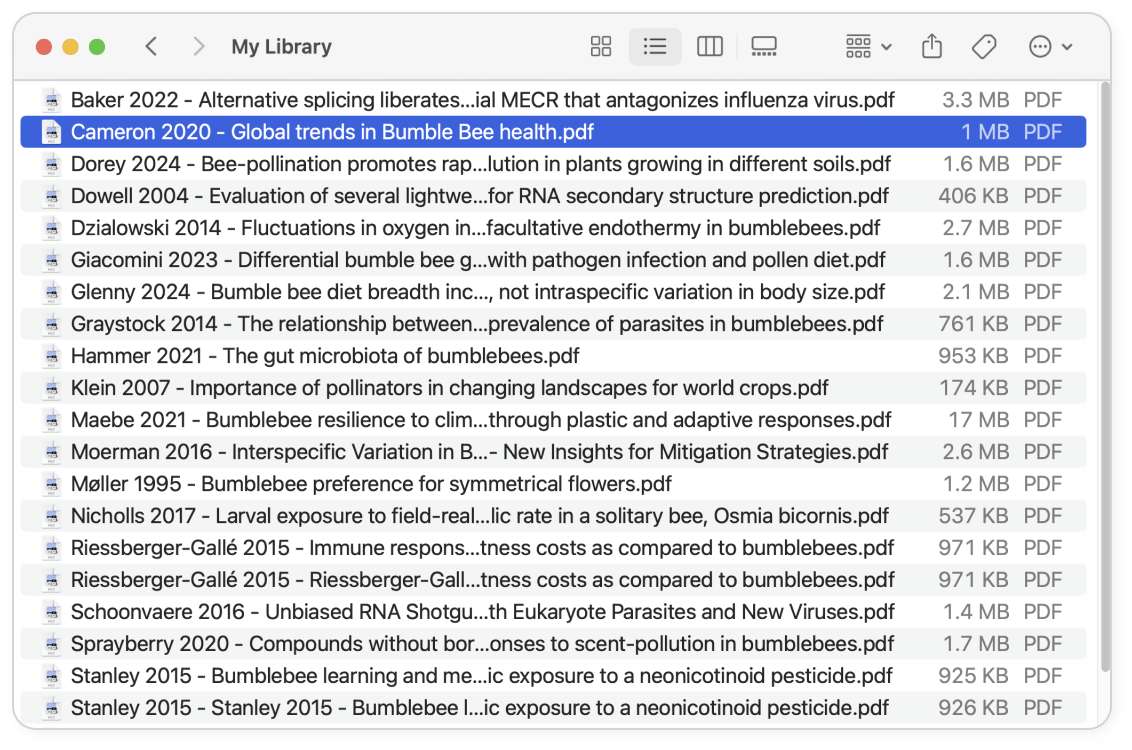The height and width of the screenshot is (750, 1132).
Task: Click the 1.2 MB size value
Action: point(976,484)
